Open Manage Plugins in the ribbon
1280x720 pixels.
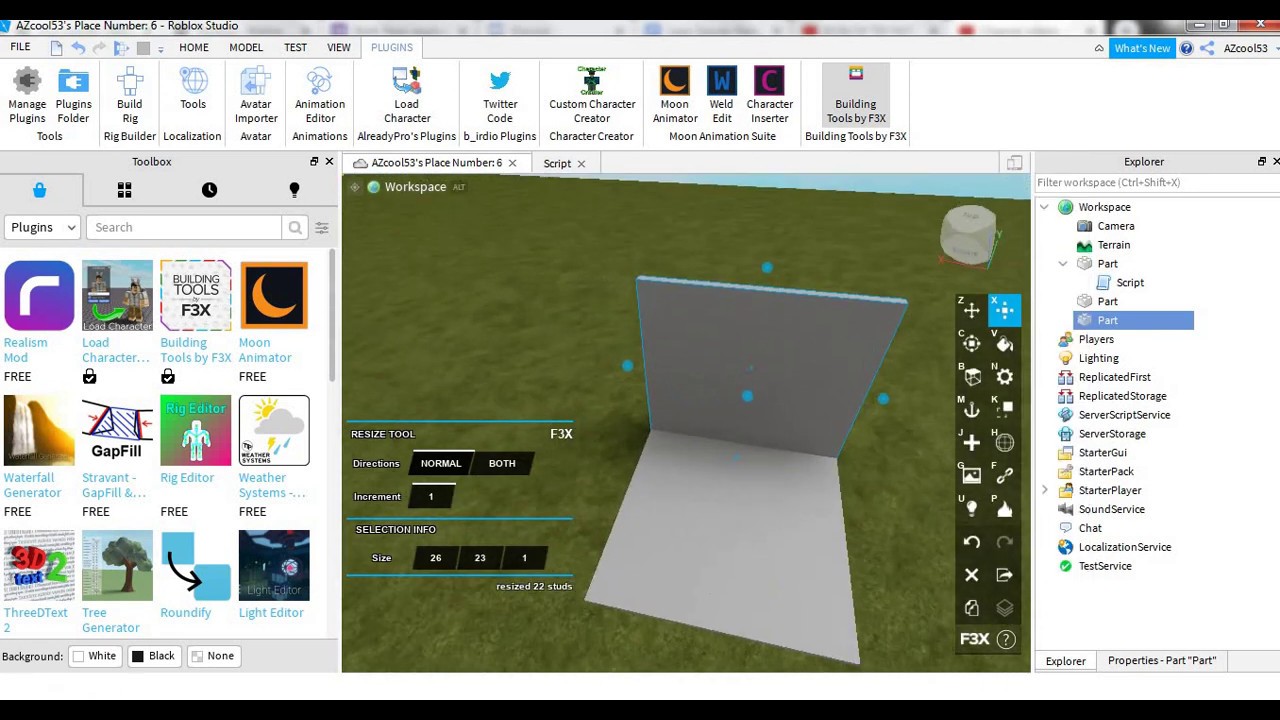(27, 96)
